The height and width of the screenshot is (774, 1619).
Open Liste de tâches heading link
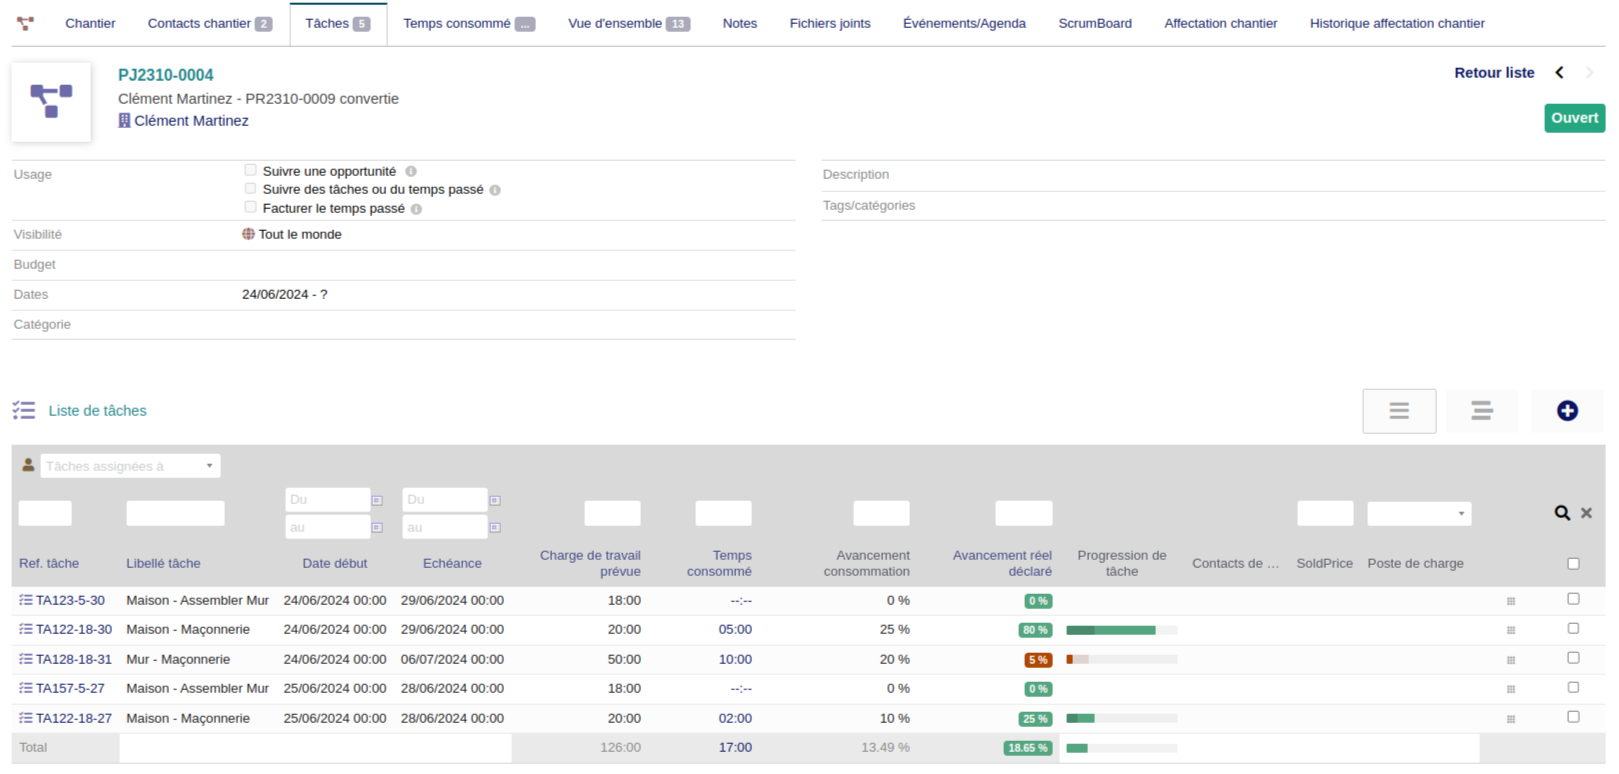[97, 410]
